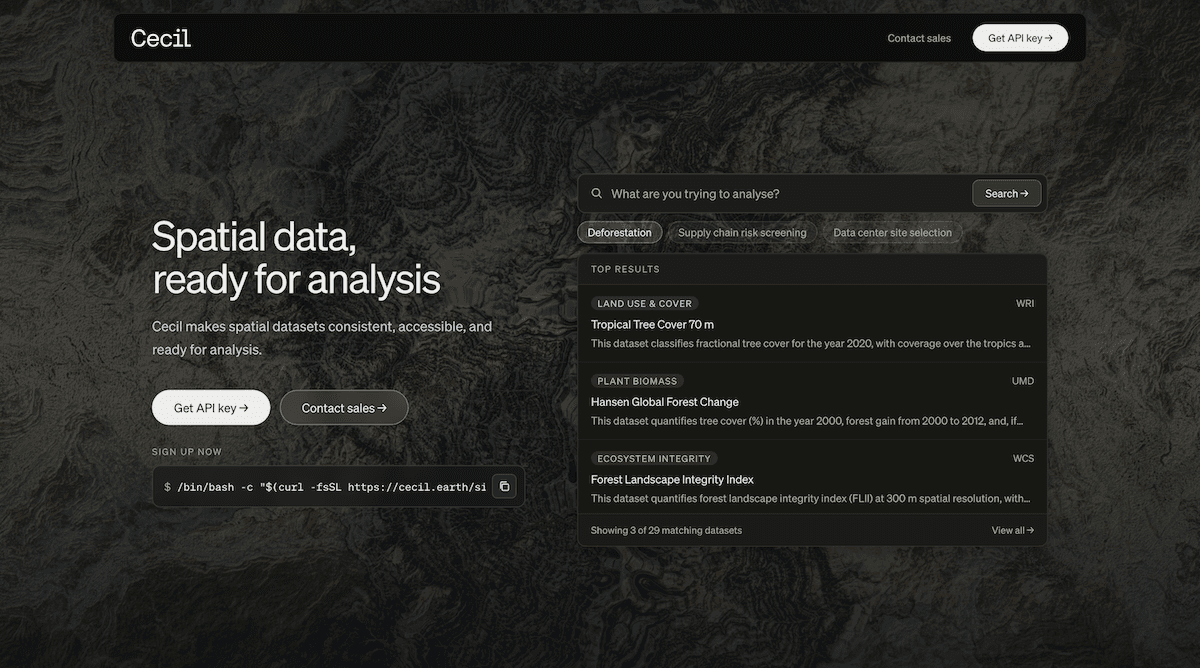Select the Supply chain risk screening chip
1200x668 pixels.
[x=742, y=232]
